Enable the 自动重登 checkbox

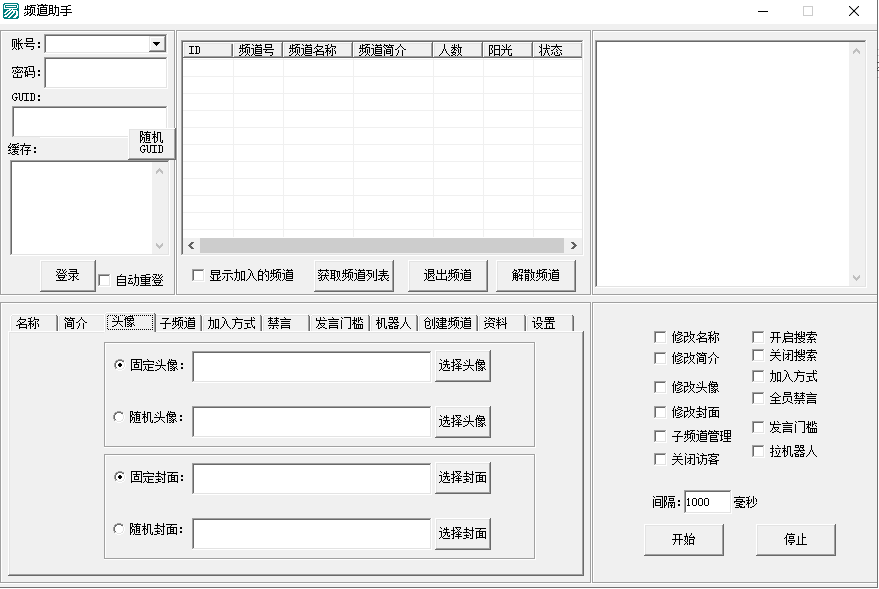pos(105,281)
